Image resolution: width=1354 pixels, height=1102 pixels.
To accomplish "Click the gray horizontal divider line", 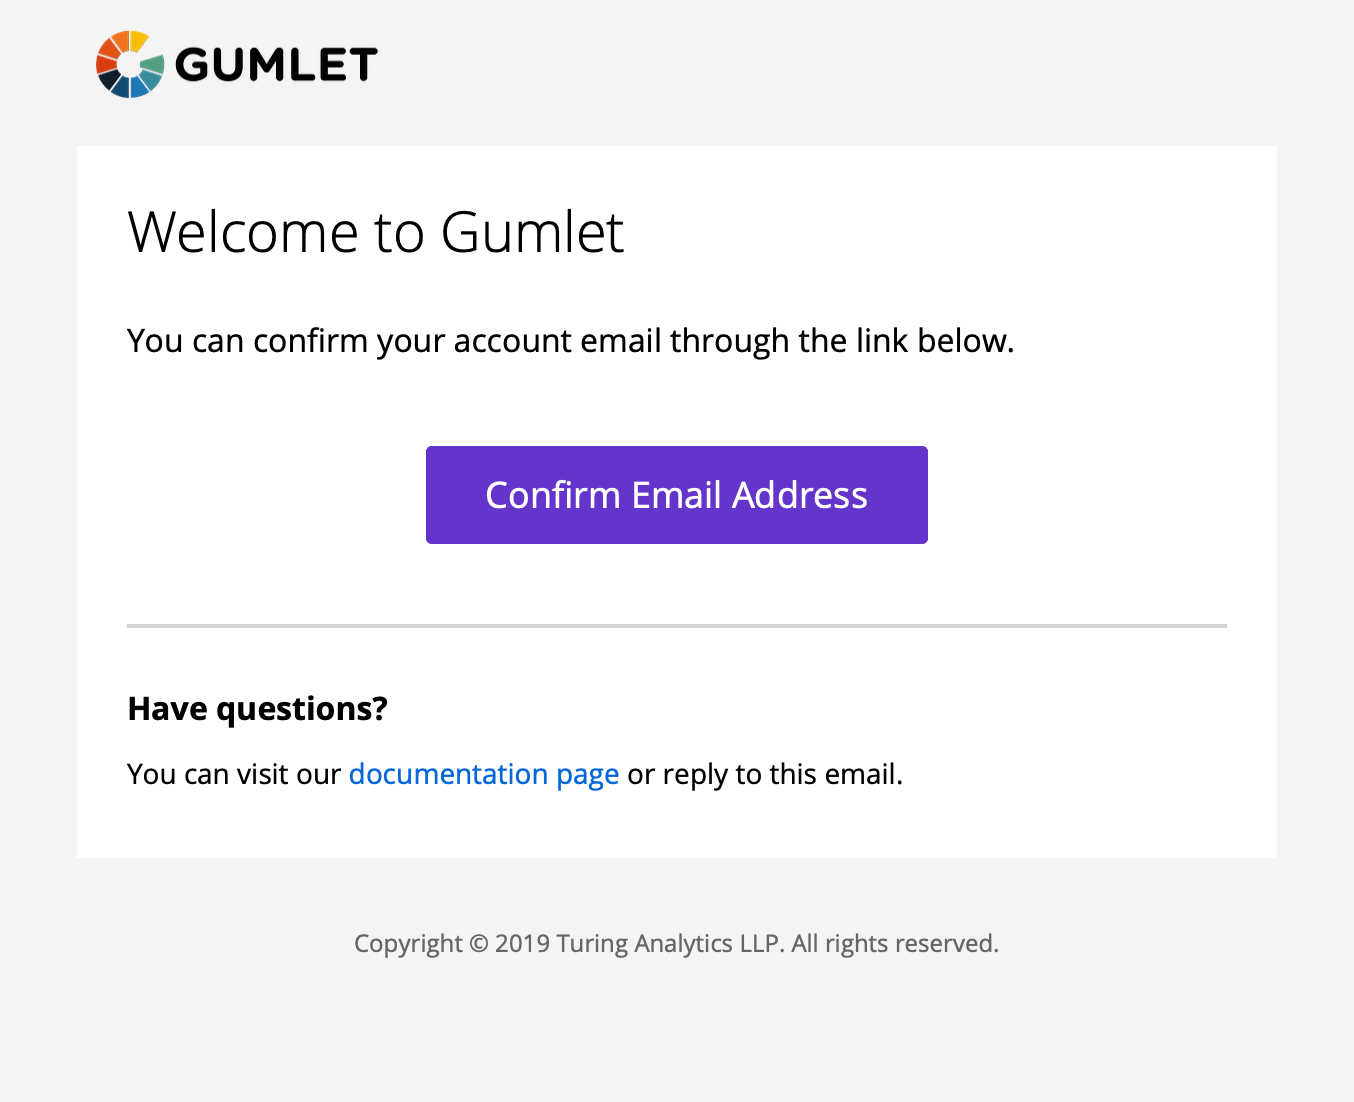I will tap(677, 626).
